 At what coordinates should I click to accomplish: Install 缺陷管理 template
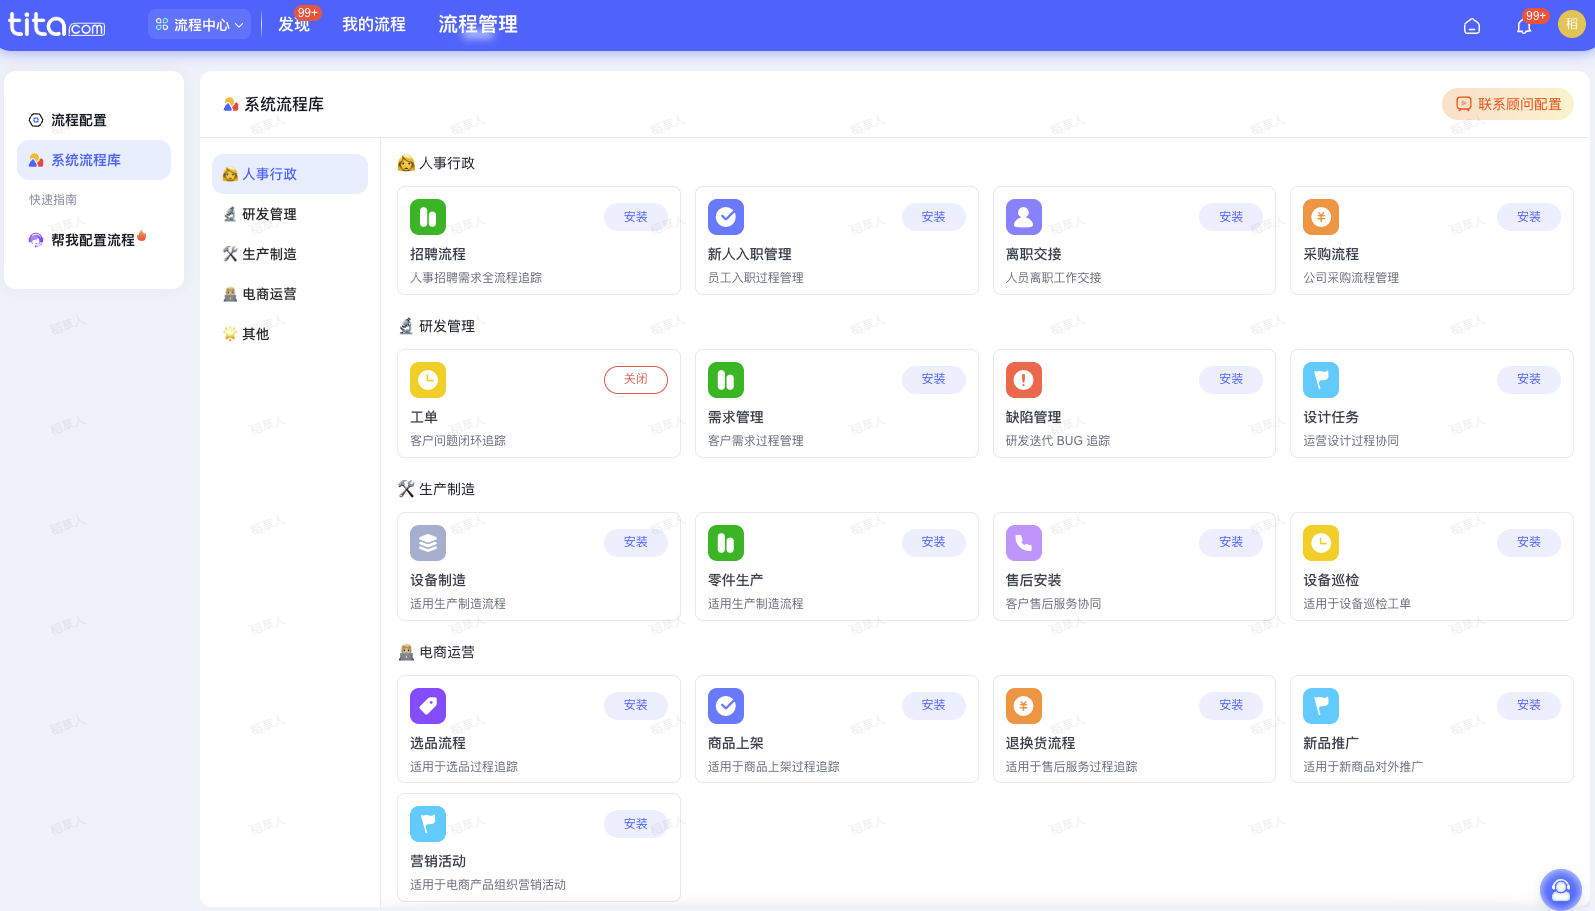(1231, 380)
